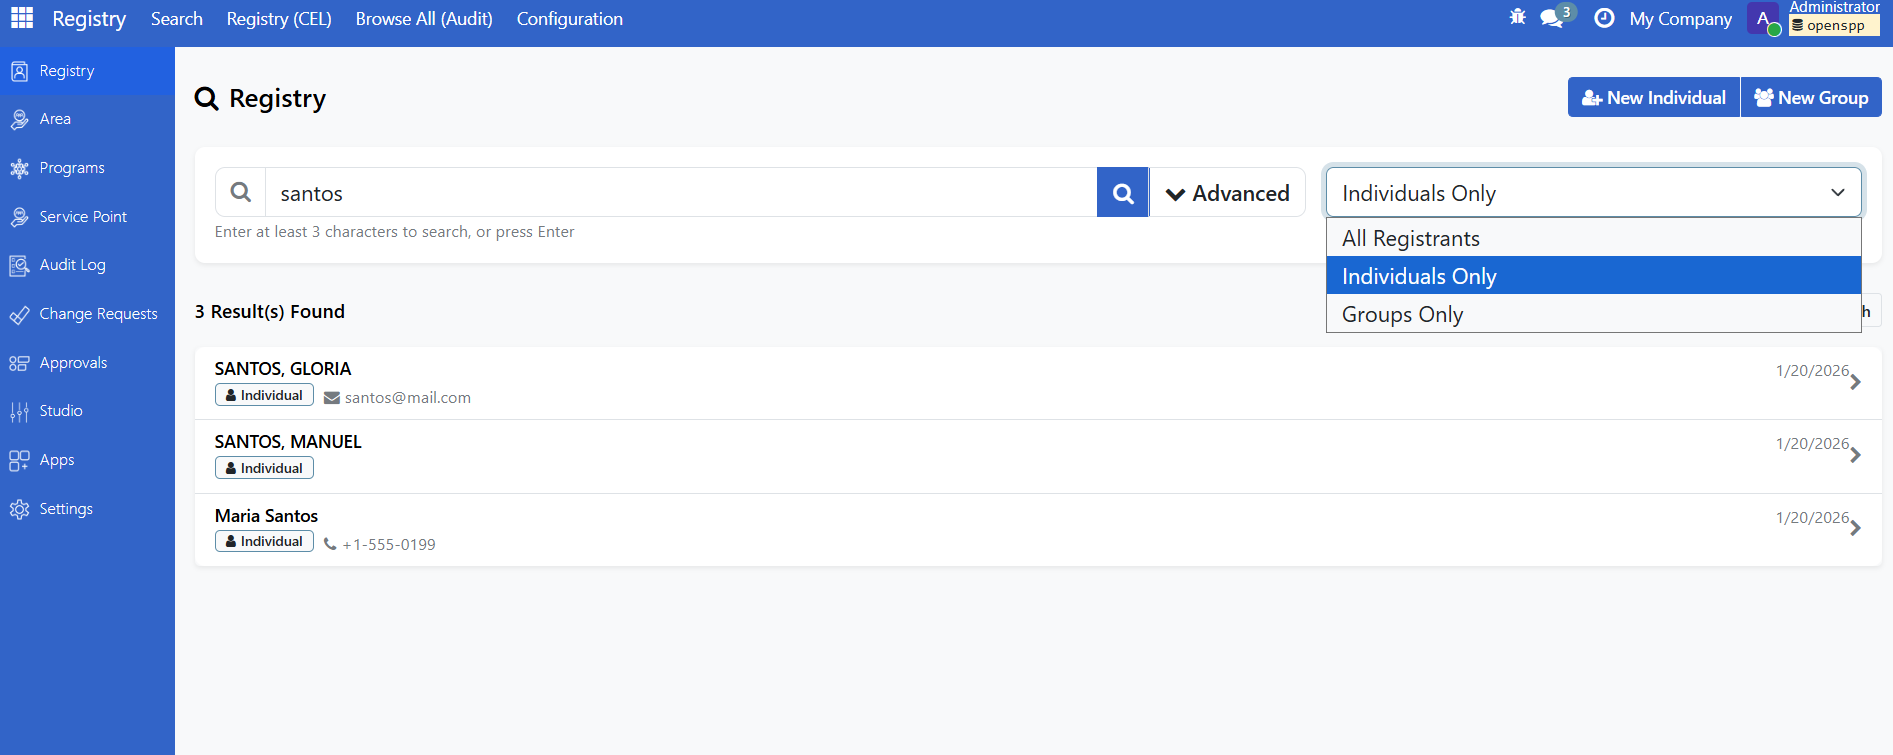This screenshot has width=1893, height=755.
Task: Open Audit Log in the sidebar
Action: (x=87, y=265)
